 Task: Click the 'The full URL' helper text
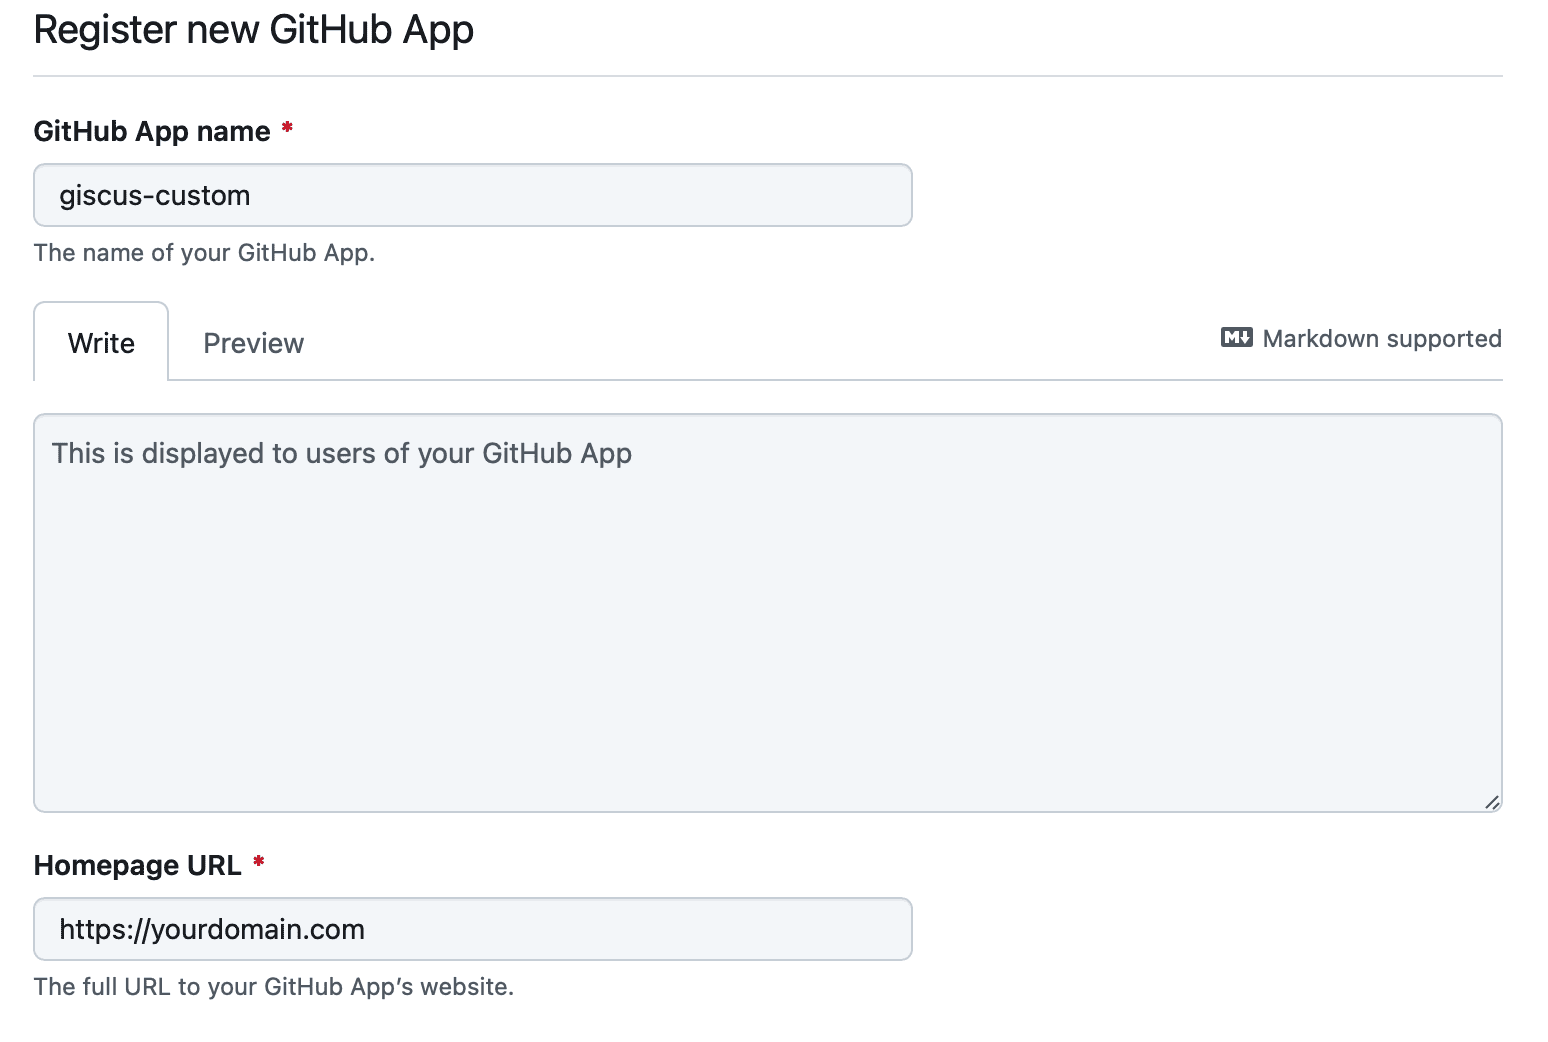tap(273, 987)
